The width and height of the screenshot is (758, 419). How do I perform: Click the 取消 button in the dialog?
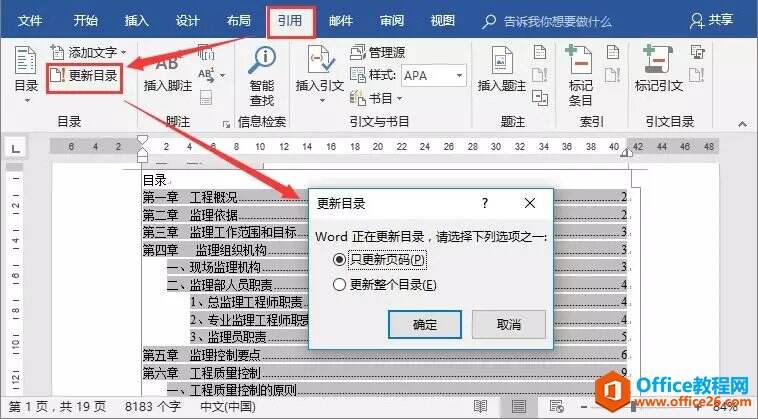(x=509, y=324)
